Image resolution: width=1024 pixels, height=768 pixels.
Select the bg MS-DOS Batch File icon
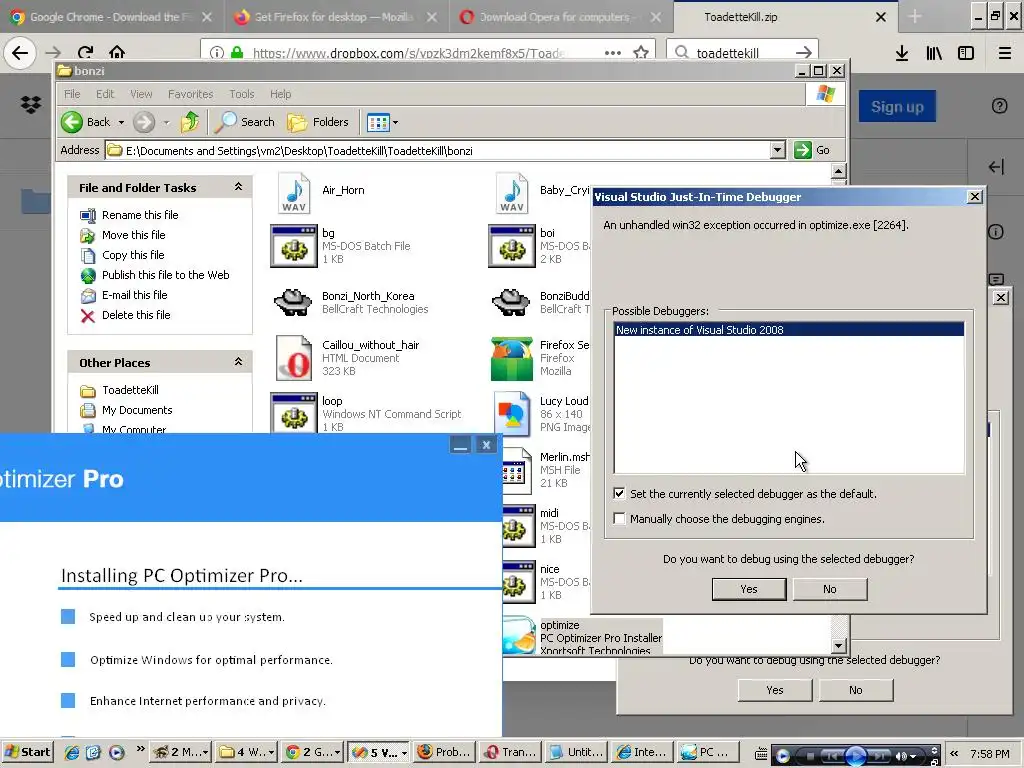coord(294,246)
